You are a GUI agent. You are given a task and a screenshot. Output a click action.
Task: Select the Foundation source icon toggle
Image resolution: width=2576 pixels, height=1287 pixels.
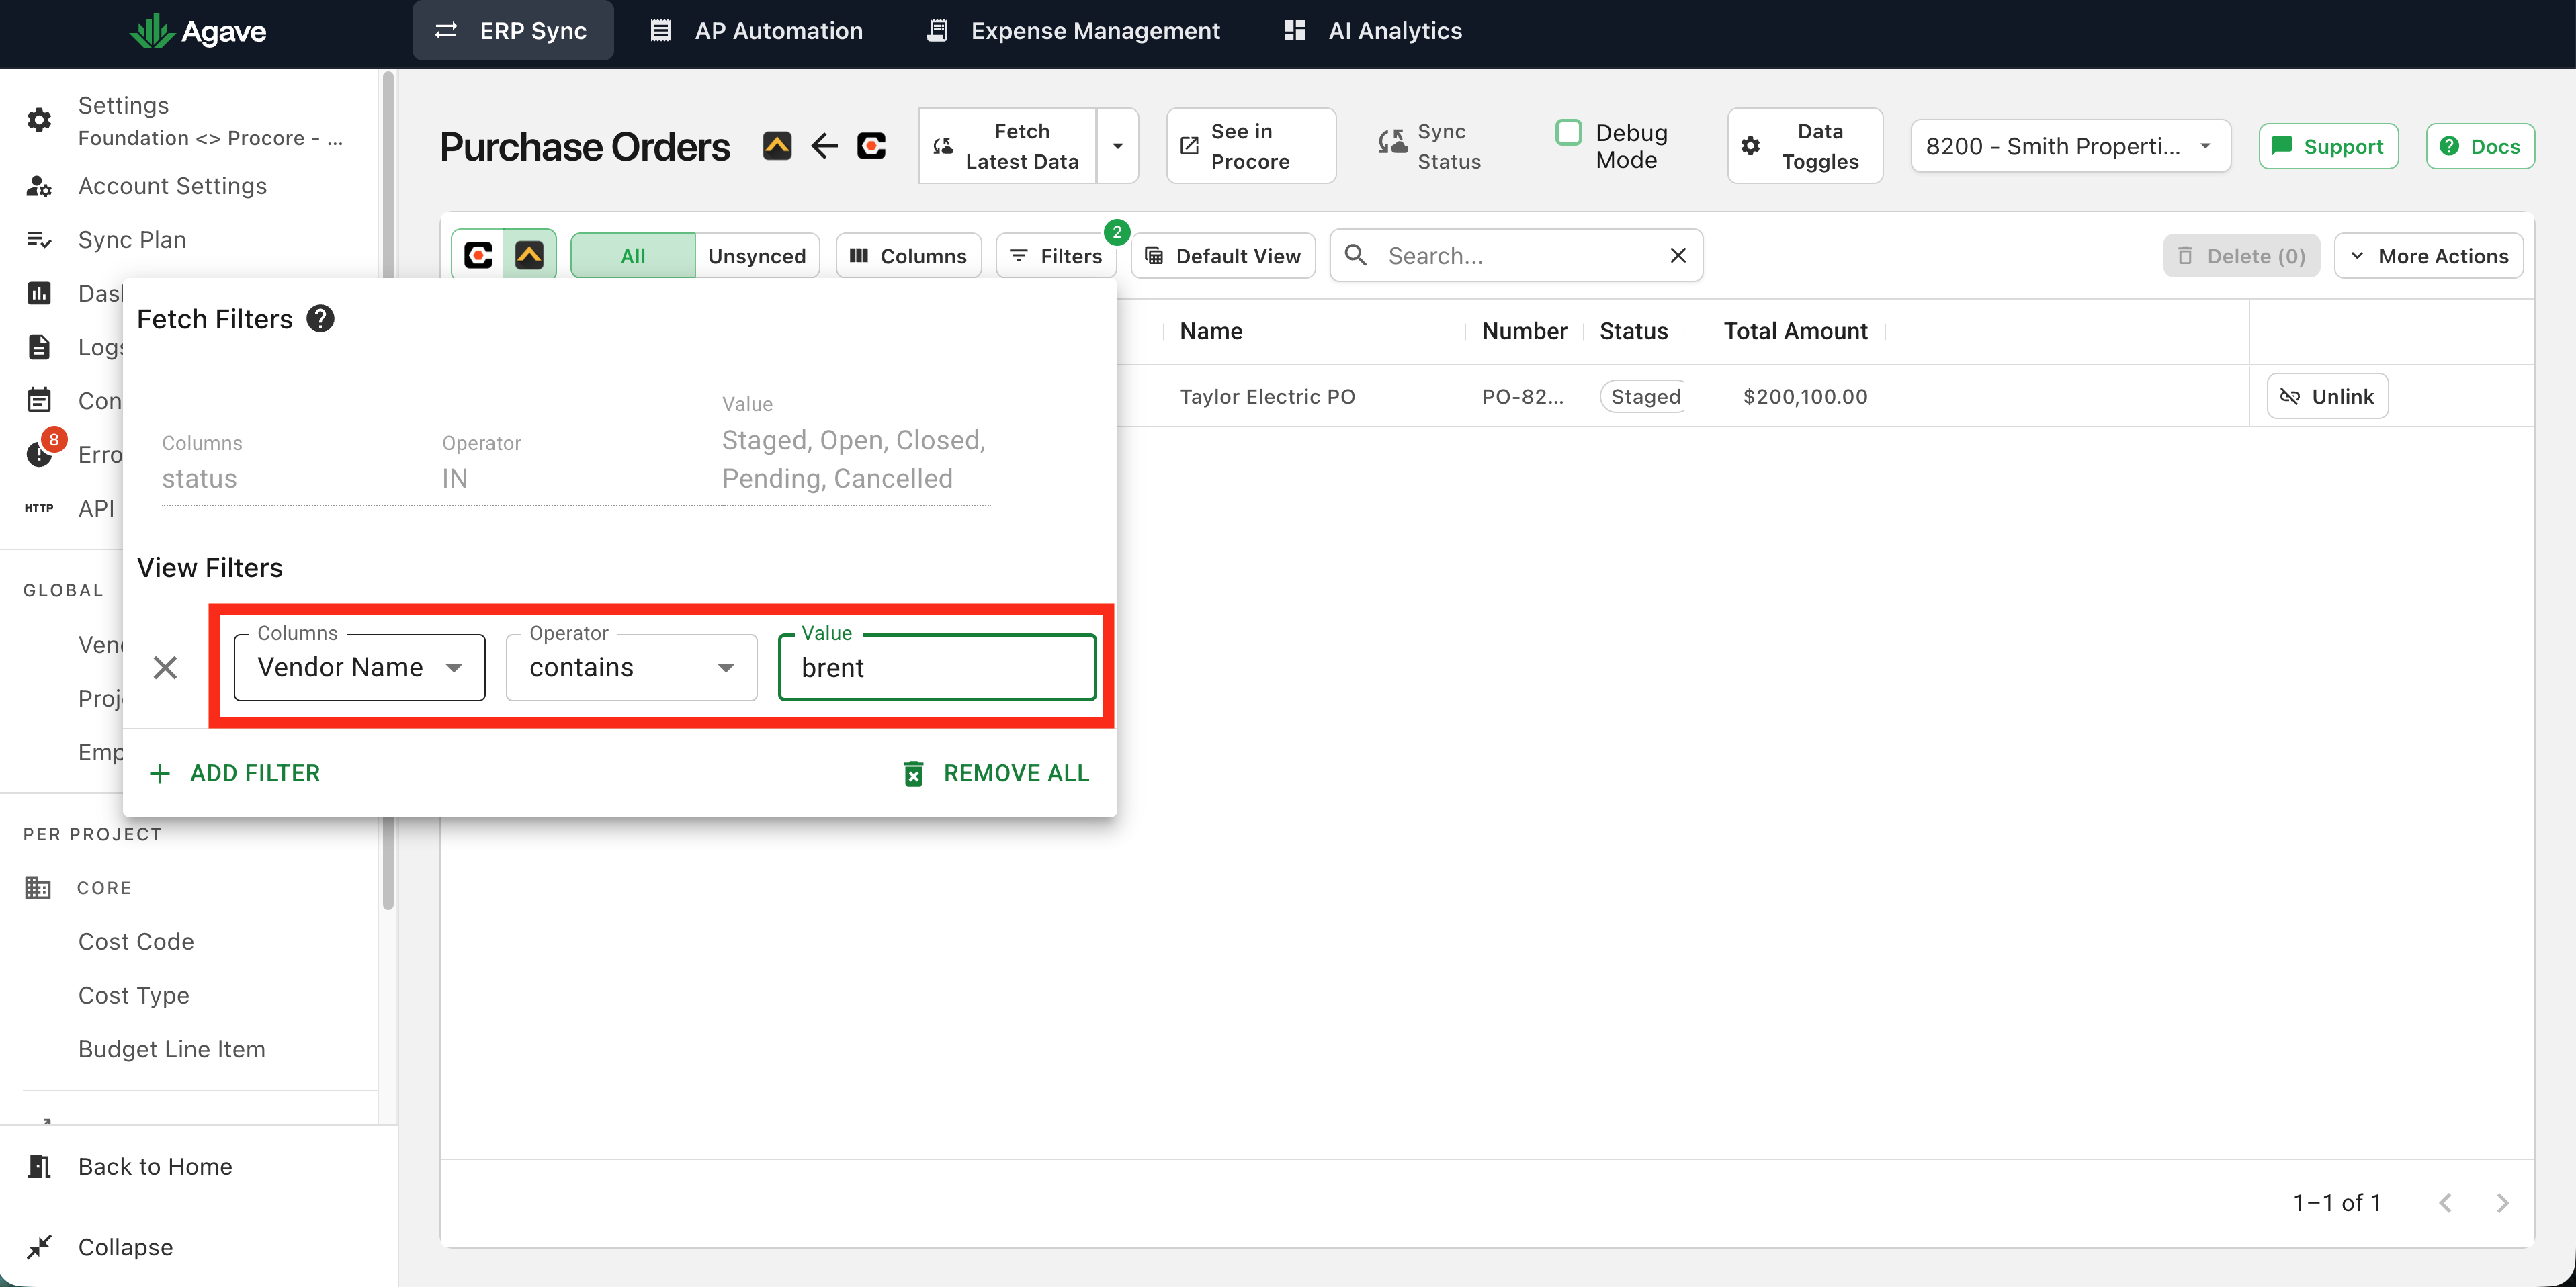(529, 256)
